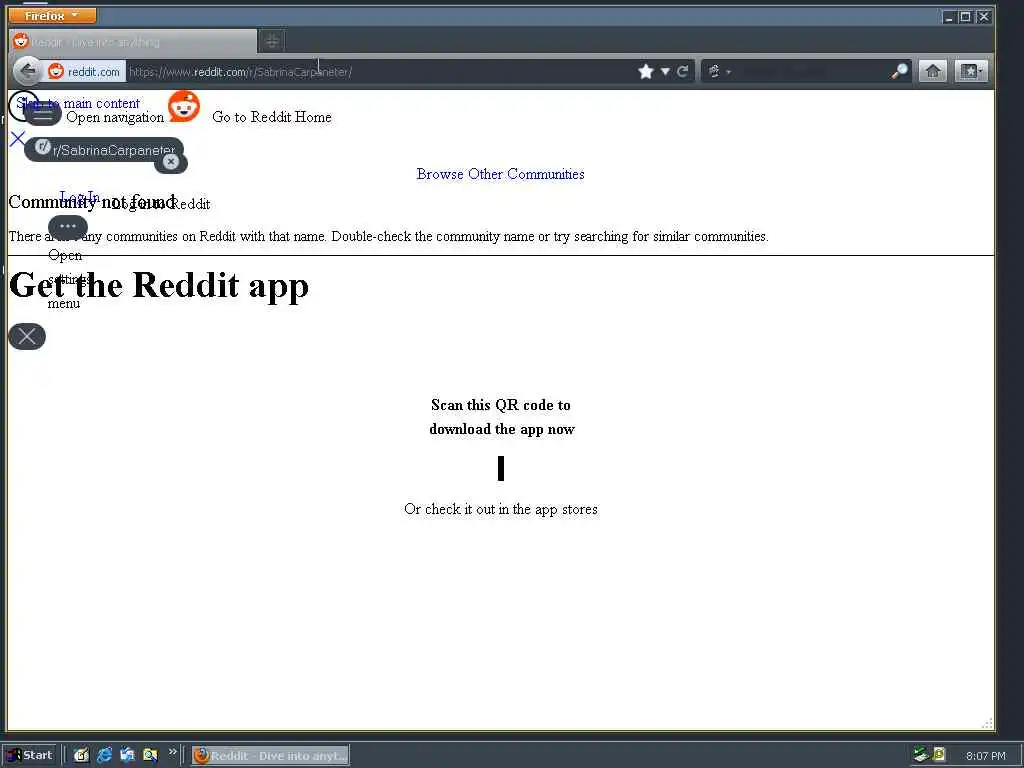The image size is (1024, 768).
Task: Launch Internet Explorer from quick launch
Action: pos(104,755)
